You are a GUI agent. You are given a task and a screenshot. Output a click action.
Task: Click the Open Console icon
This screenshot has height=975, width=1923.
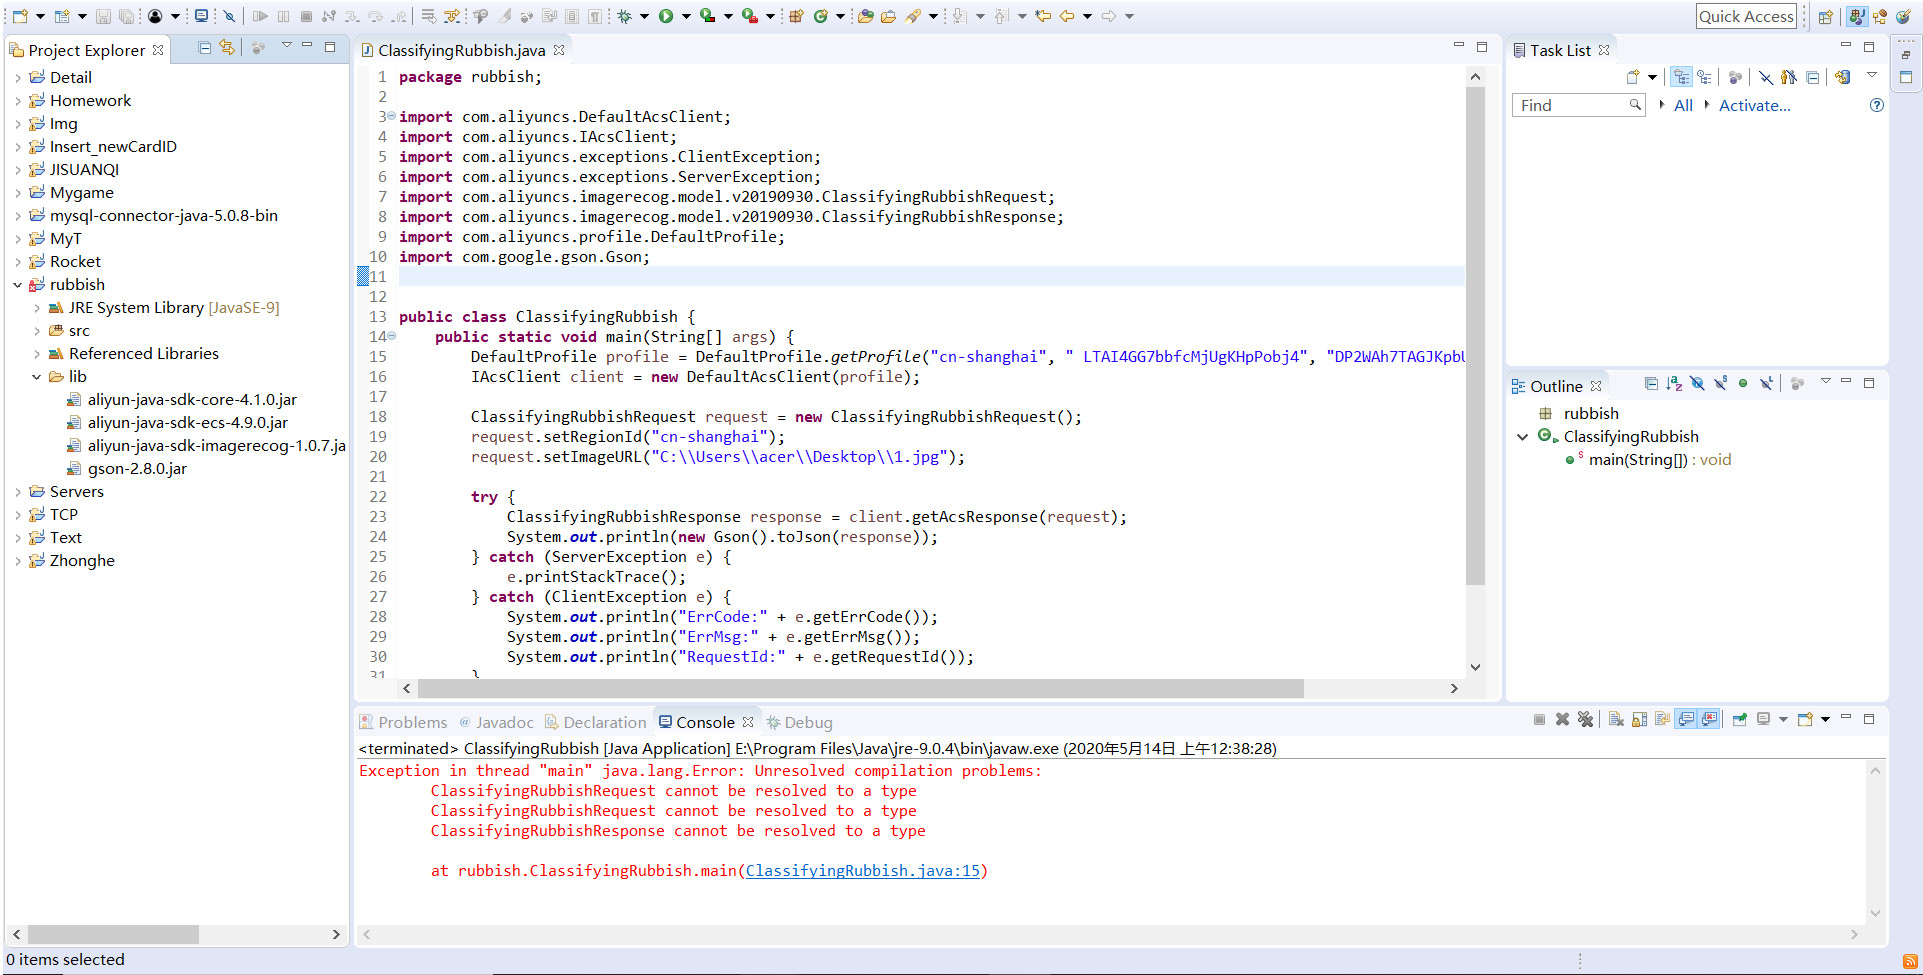pos(1805,719)
